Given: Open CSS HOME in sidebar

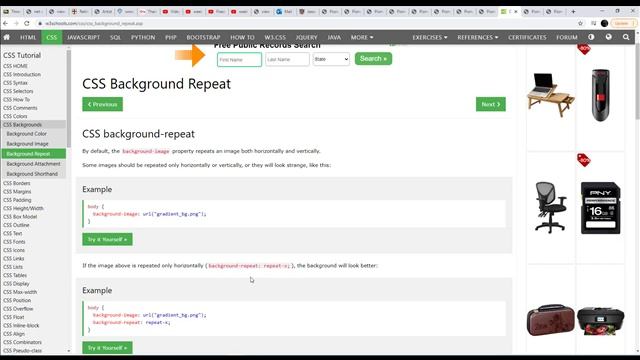Looking at the screenshot, I should (x=16, y=66).
